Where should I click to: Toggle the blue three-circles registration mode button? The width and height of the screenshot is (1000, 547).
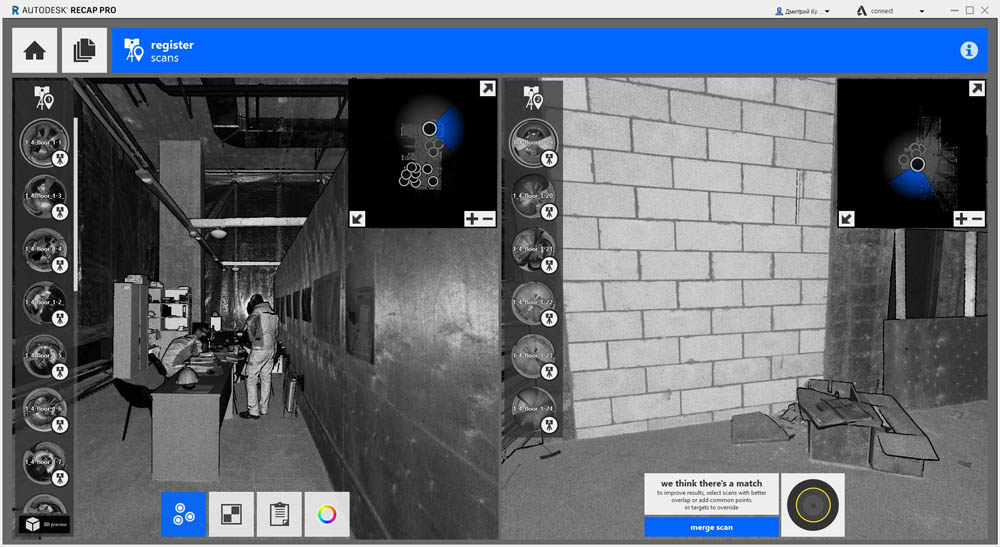tap(184, 514)
